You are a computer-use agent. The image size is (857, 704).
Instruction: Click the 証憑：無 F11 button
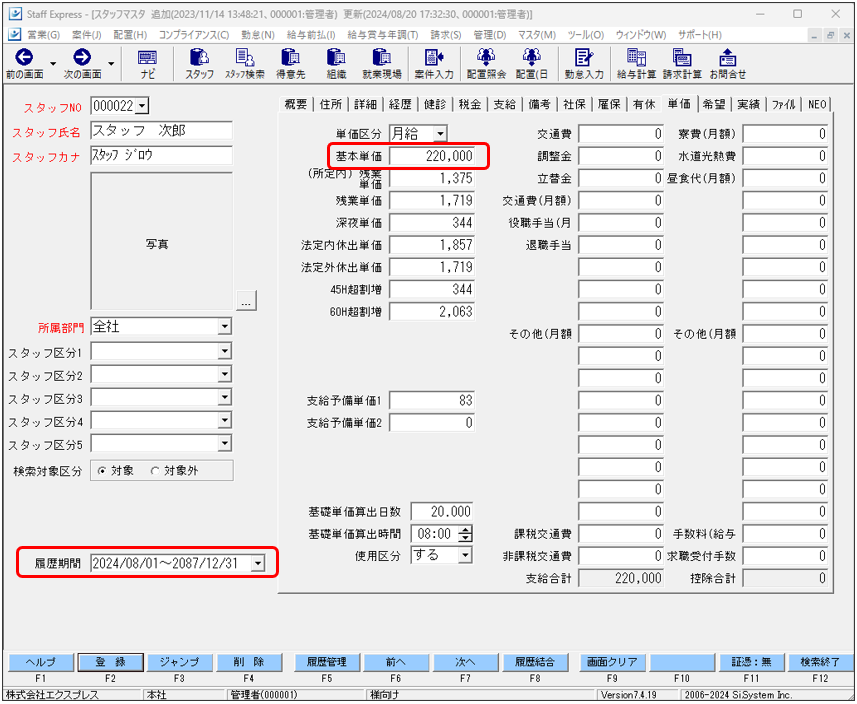click(751, 662)
